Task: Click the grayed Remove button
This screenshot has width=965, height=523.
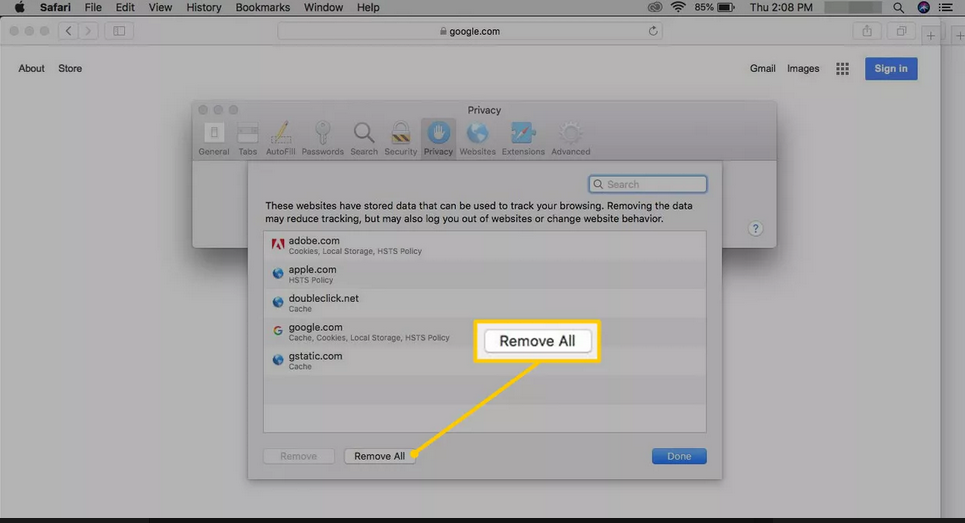Action: pyautogui.click(x=298, y=456)
